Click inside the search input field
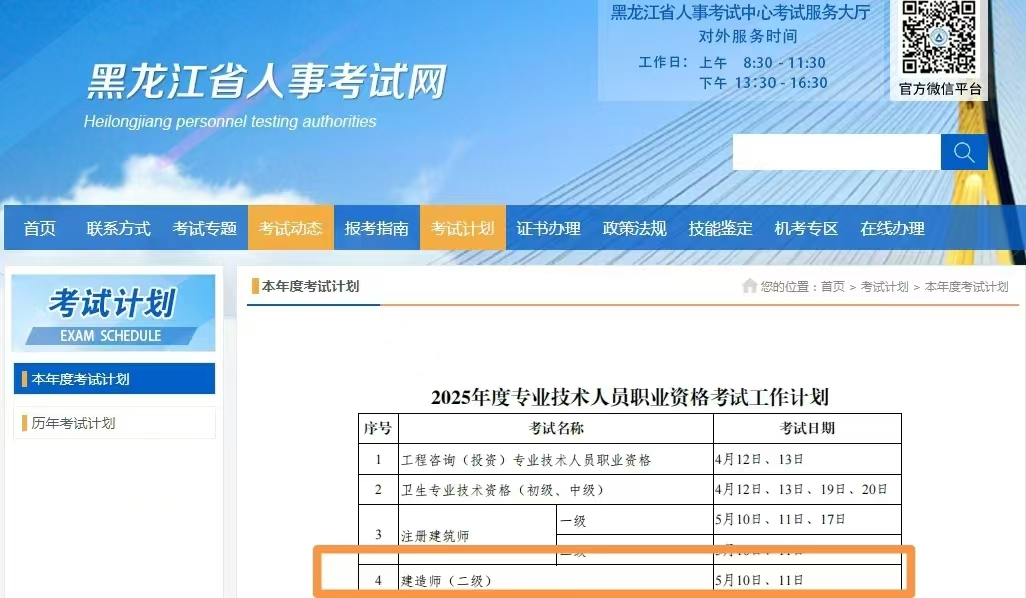 [836, 152]
